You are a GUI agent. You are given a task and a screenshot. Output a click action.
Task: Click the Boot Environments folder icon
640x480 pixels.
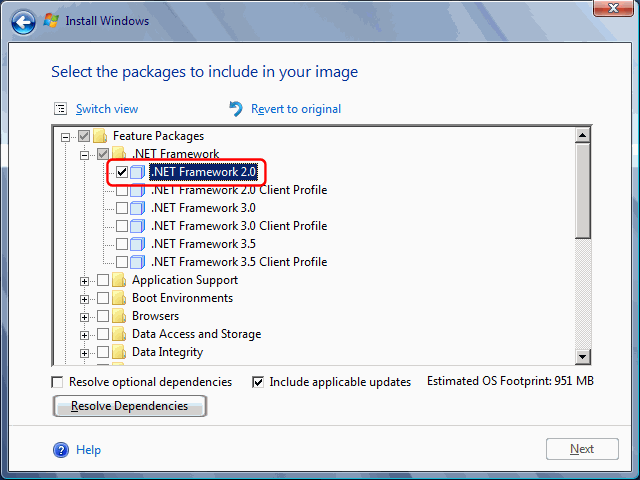pos(119,298)
